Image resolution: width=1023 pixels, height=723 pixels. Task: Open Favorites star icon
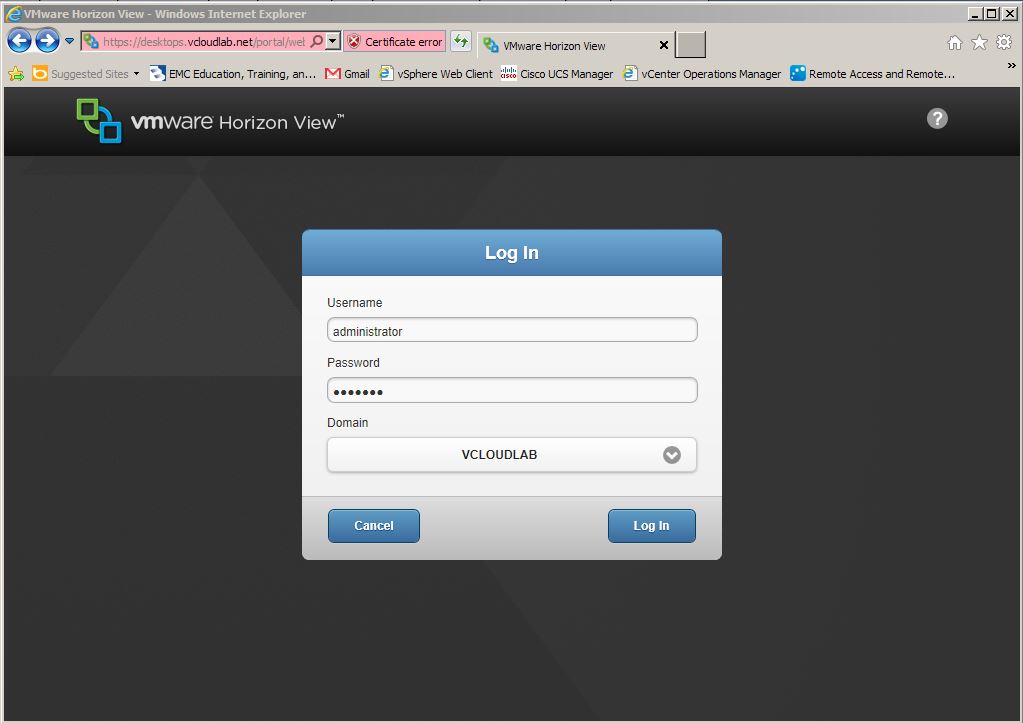tap(979, 43)
